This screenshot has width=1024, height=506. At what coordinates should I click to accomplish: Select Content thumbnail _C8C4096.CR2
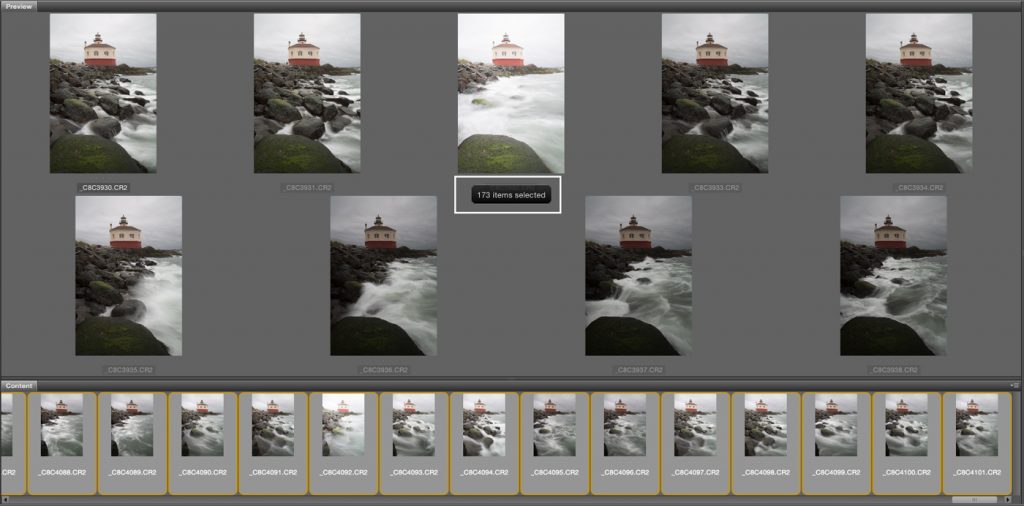[625, 443]
